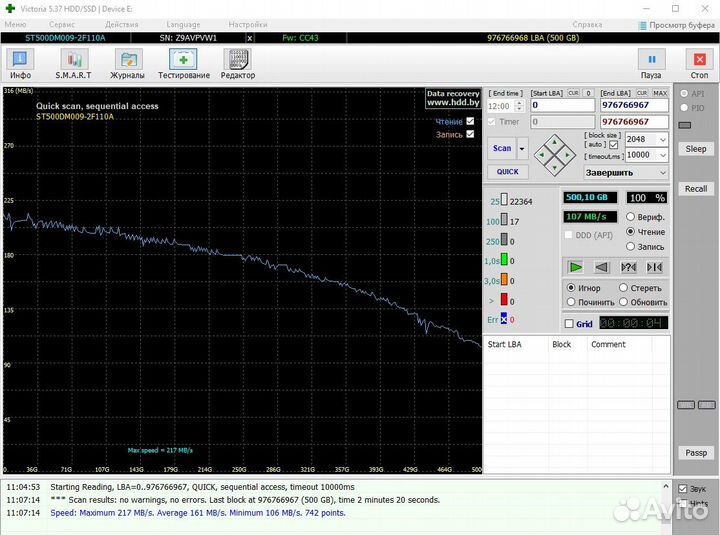Stop the scan with Стоп button
Viewport: 720px width, 535px height.
699,64
